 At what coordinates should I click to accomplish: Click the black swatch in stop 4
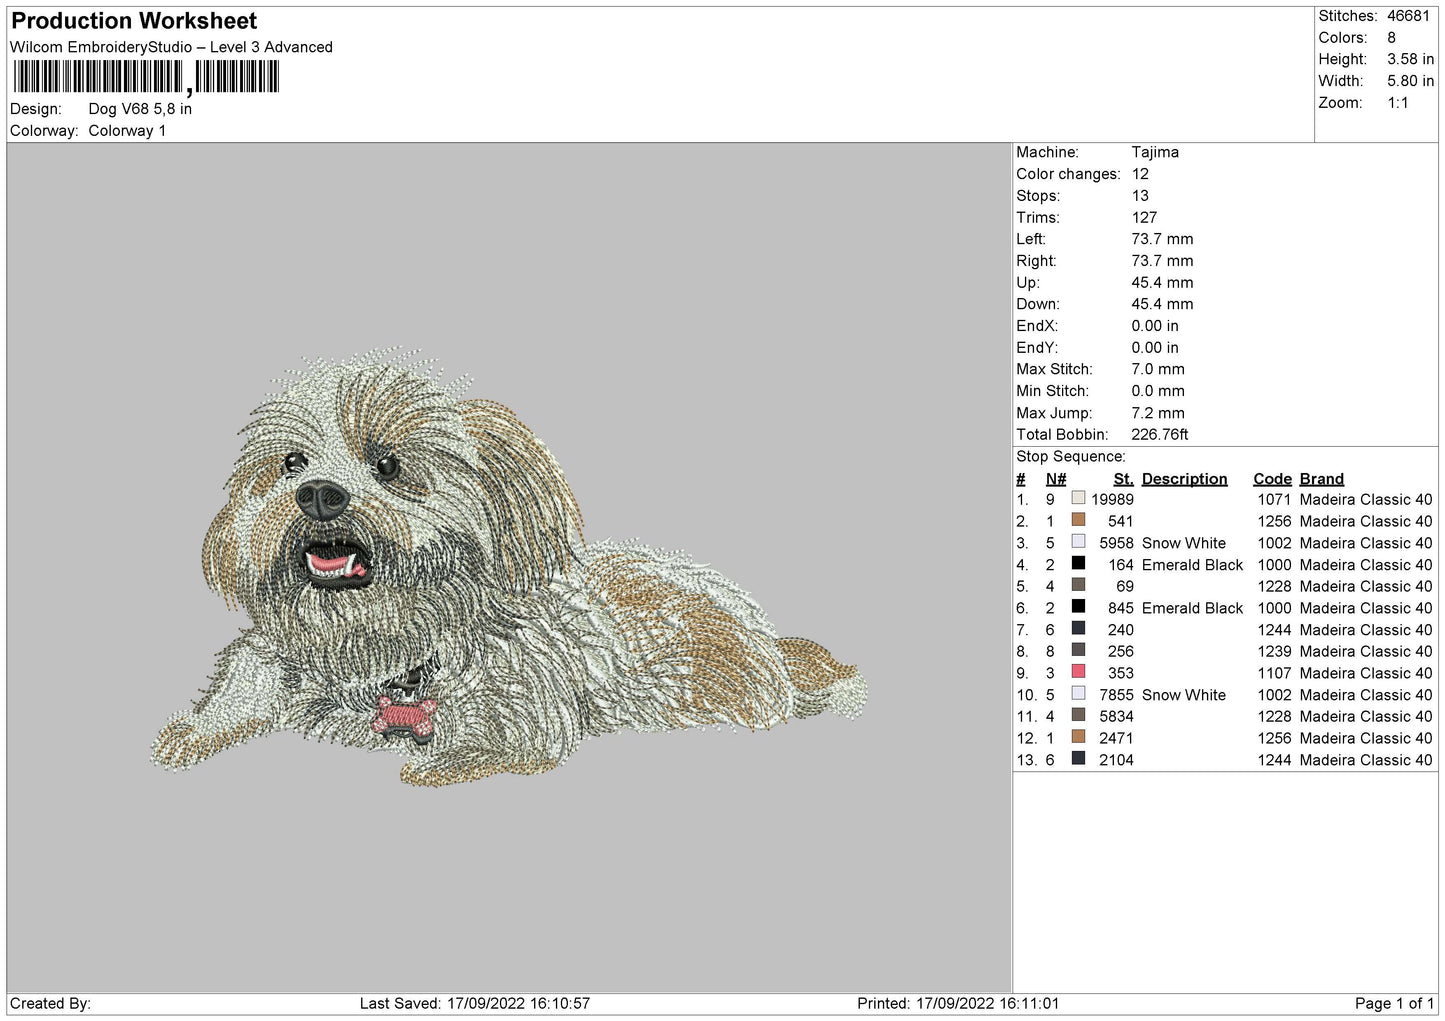pyautogui.click(x=1078, y=563)
